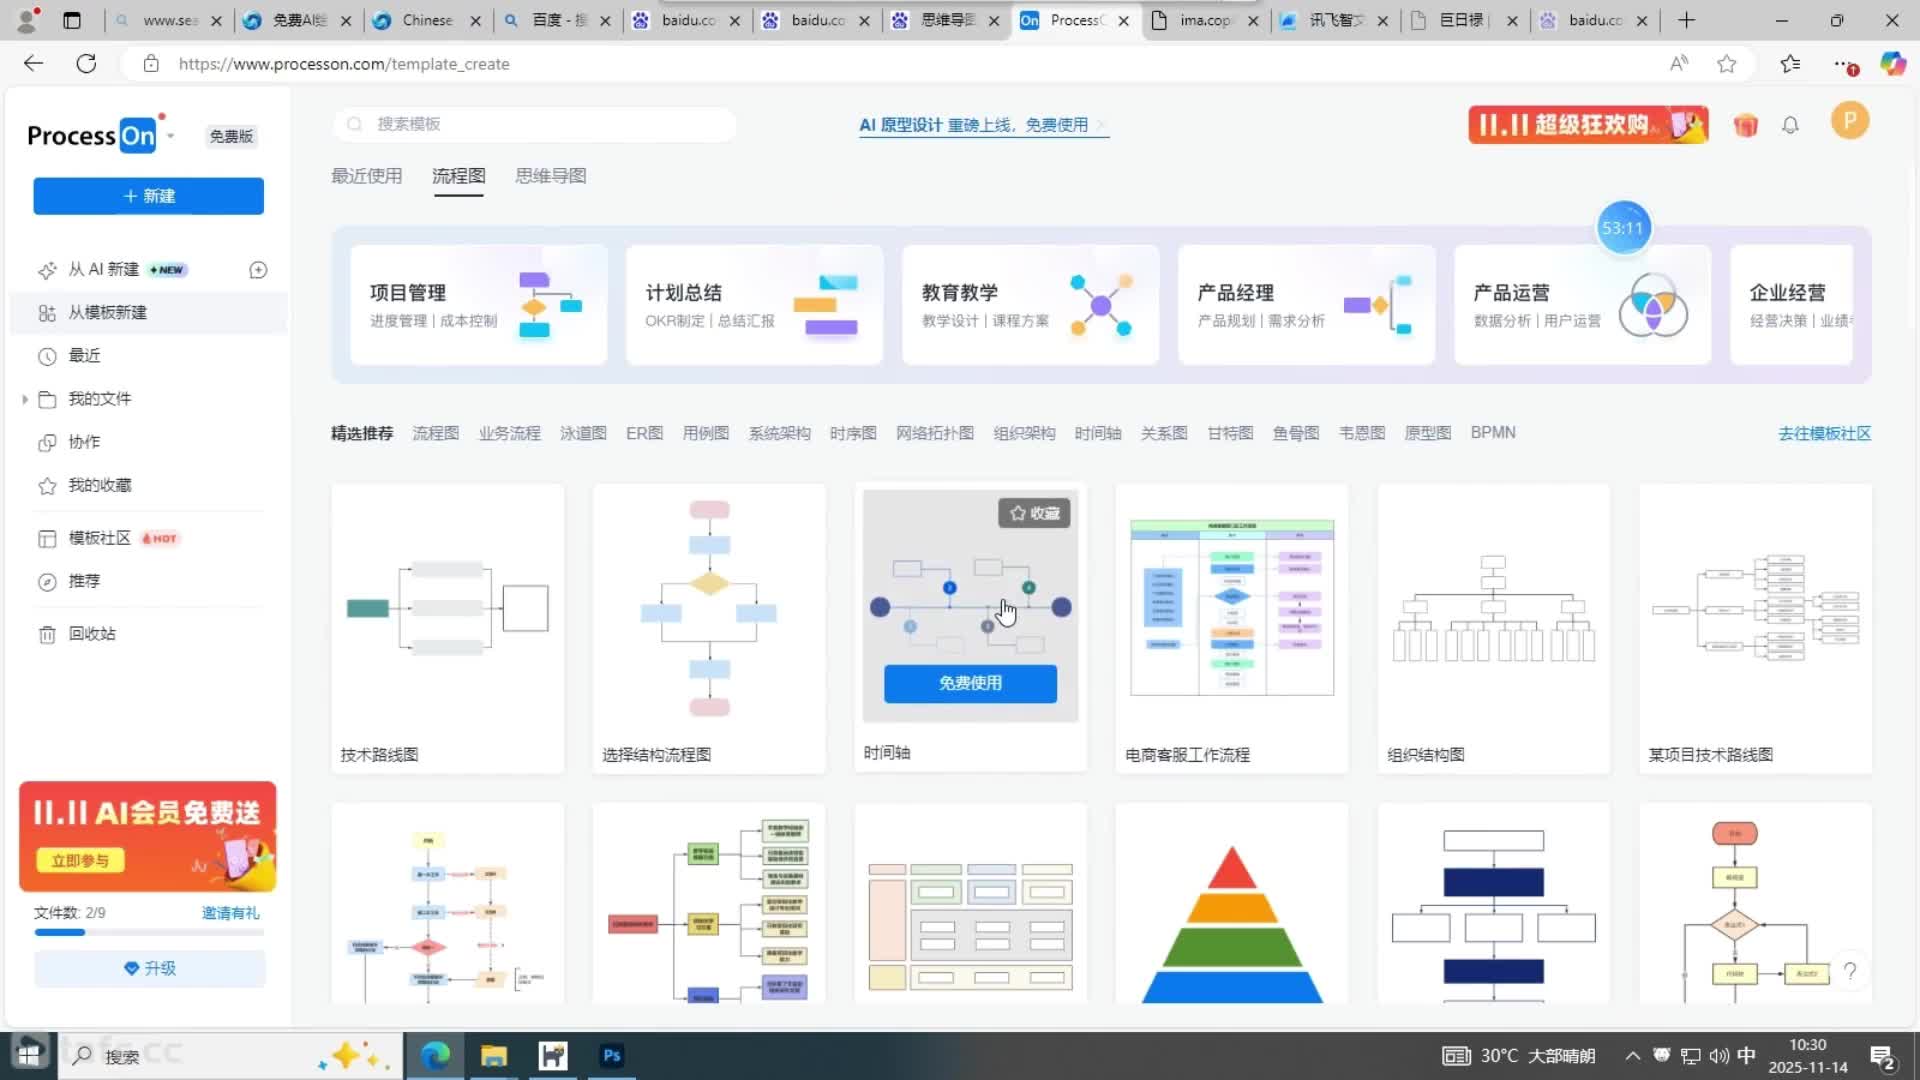This screenshot has width=1920, height=1080.
Task: Click the 收藏 star on 时间轴 template
Action: 1034,513
